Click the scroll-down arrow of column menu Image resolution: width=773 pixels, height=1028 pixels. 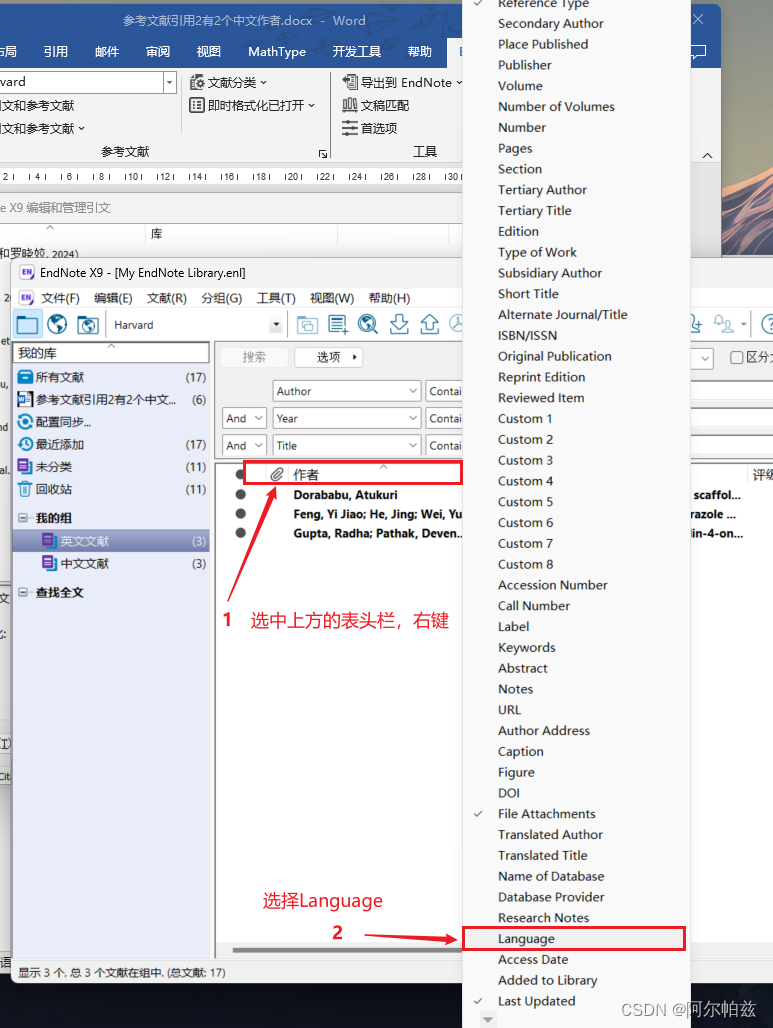pyautogui.click(x=487, y=1020)
